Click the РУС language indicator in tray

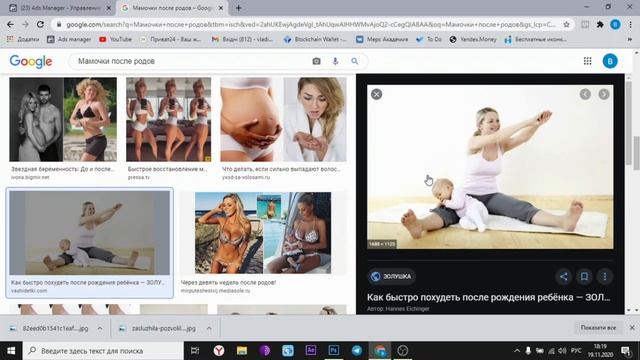tap(576, 351)
